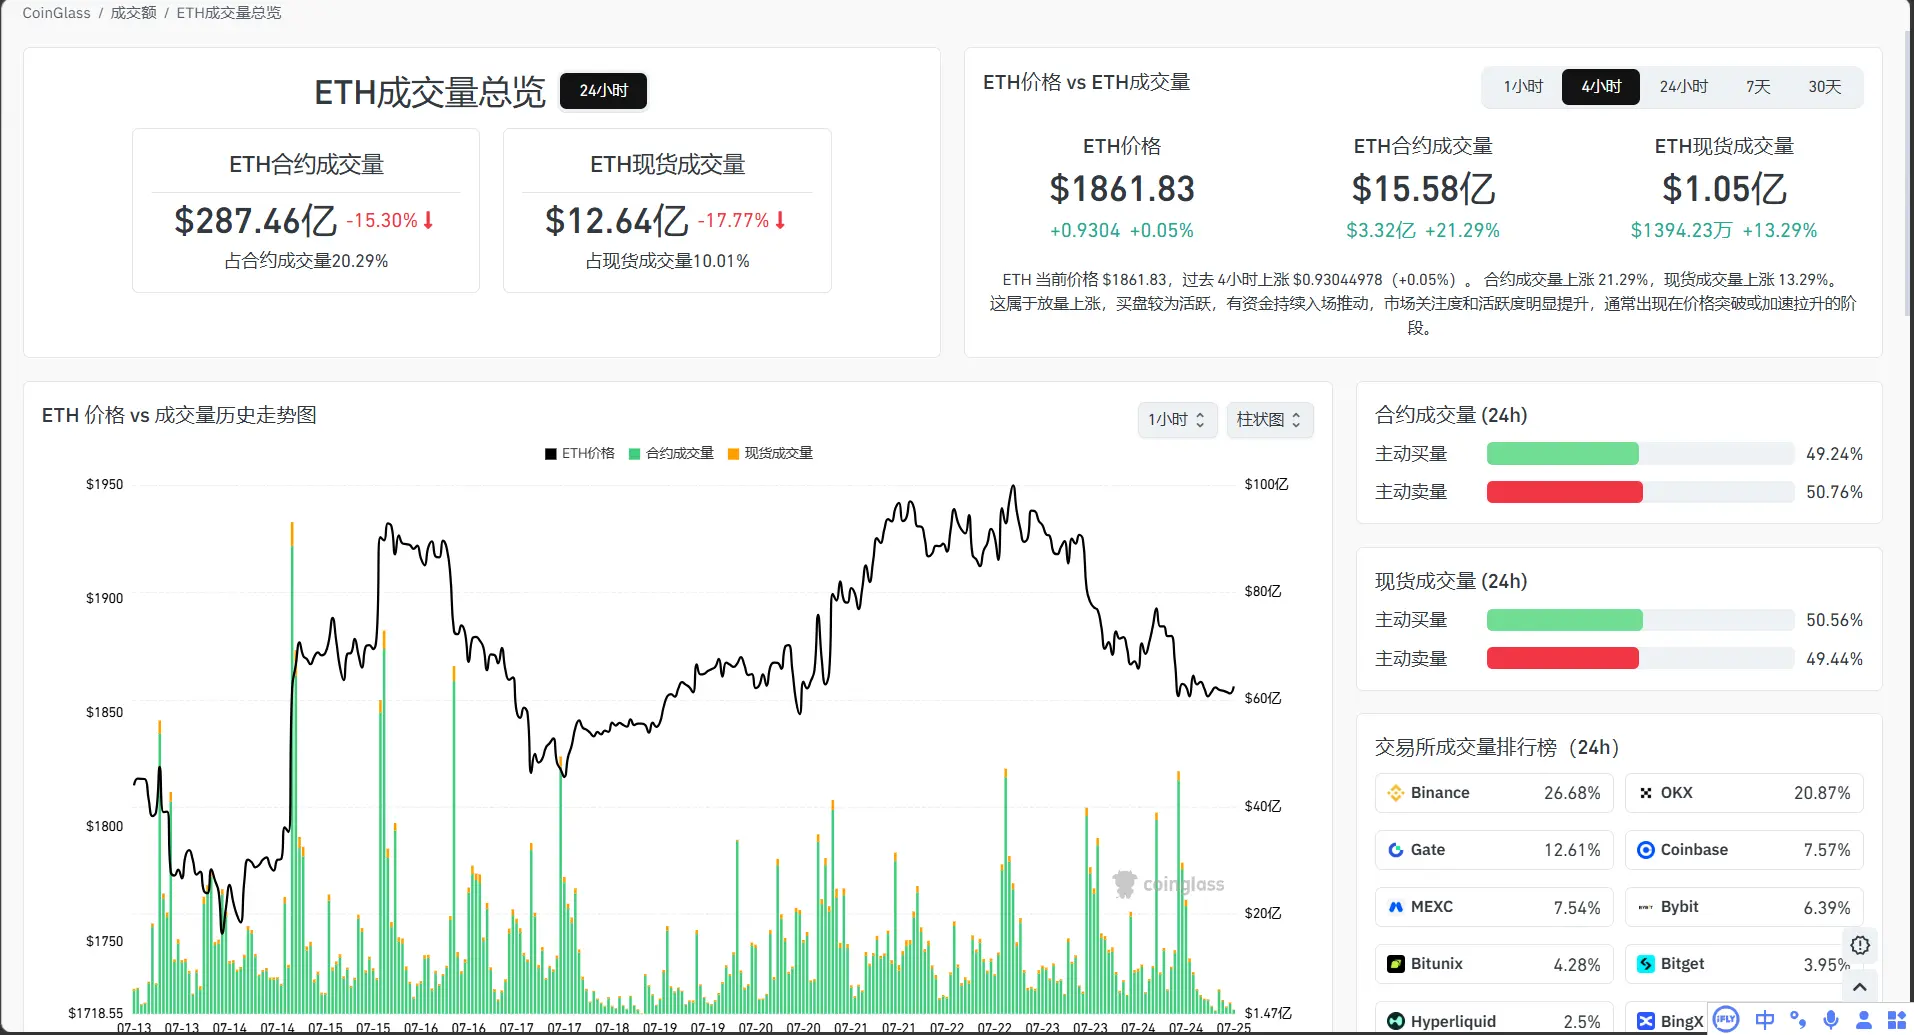Click the MEXC 7.54% share value

[x=1577, y=907]
